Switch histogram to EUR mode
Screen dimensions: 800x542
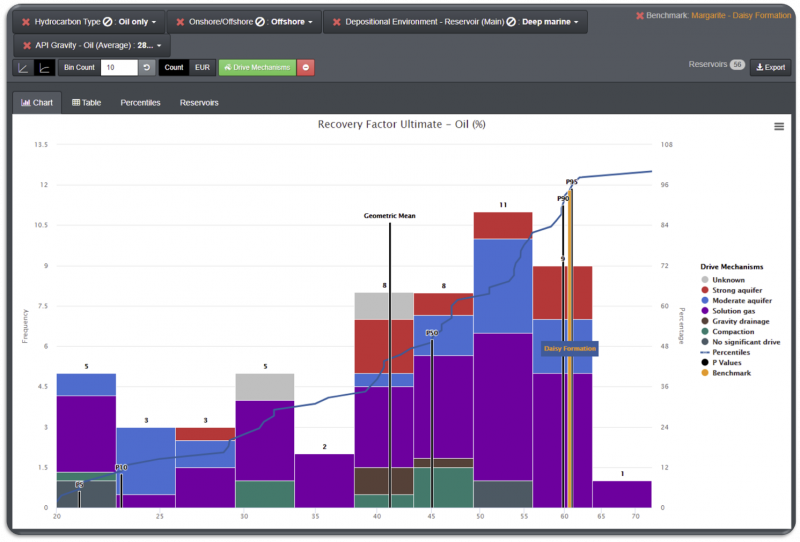[202, 67]
